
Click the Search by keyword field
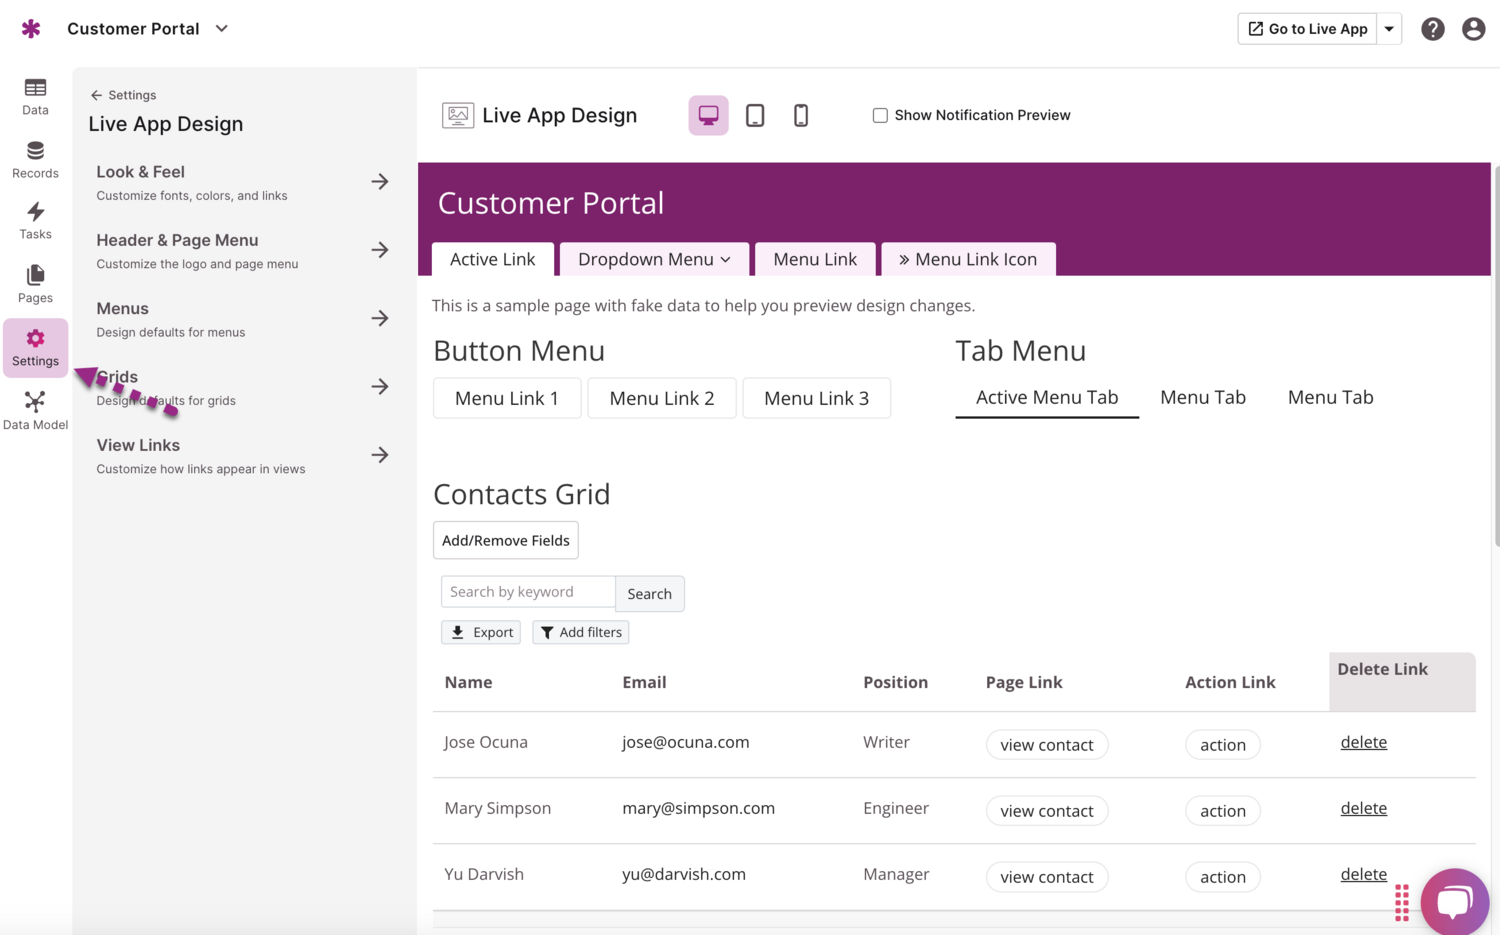click(x=528, y=592)
